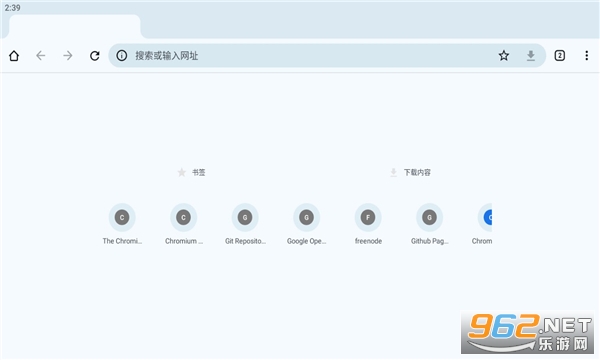Viewport: 600px width, 360px height.
Task: Tap the status bar clock 2:39
Action: pos(13,8)
